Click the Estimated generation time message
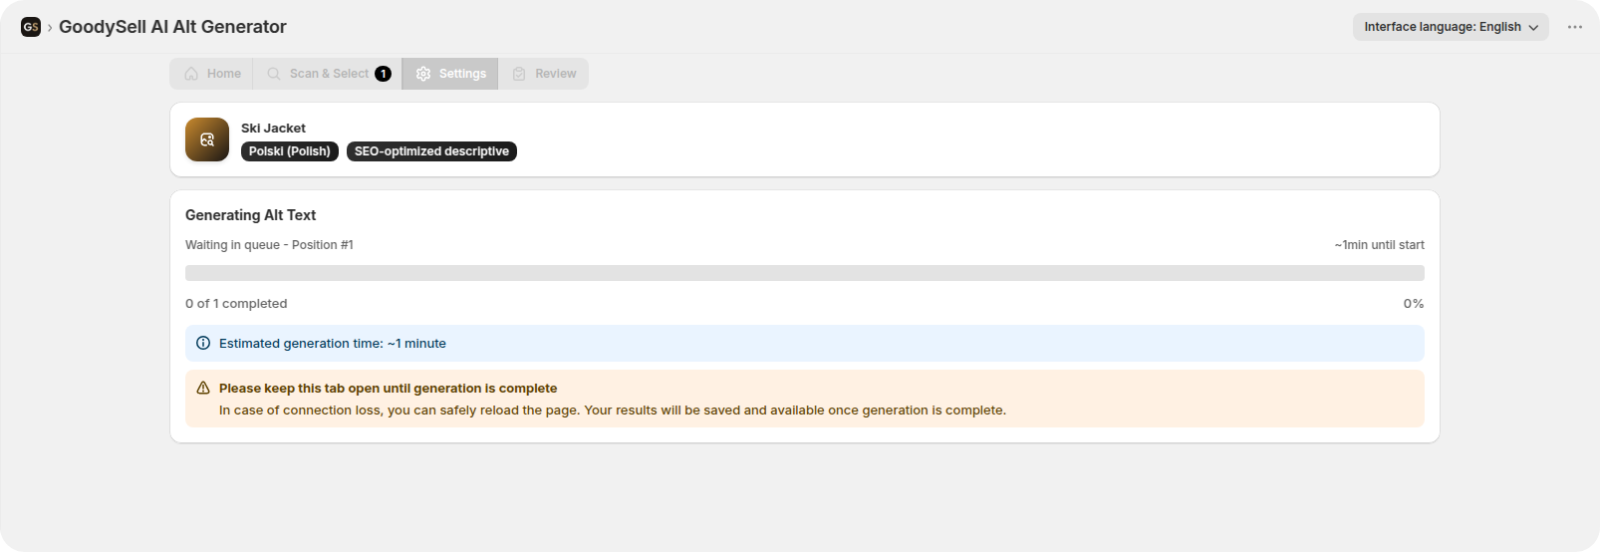The width and height of the screenshot is (1600, 552). (332, 343)
